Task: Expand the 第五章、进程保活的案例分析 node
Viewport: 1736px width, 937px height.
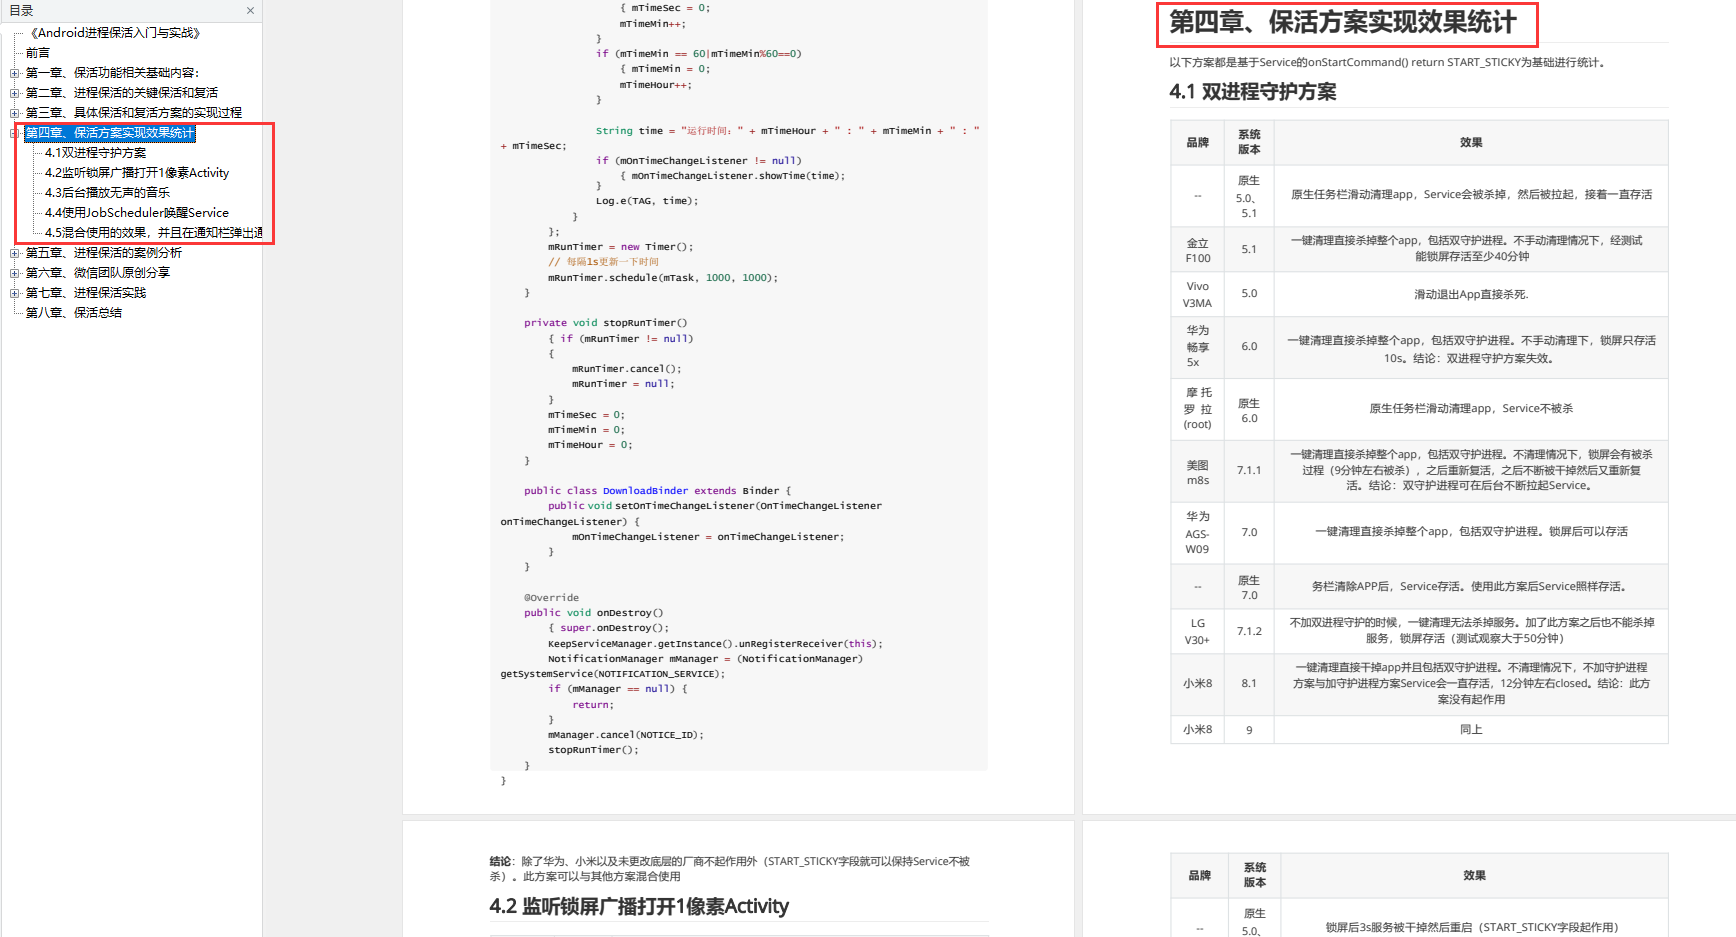Action: click(14, 253)
